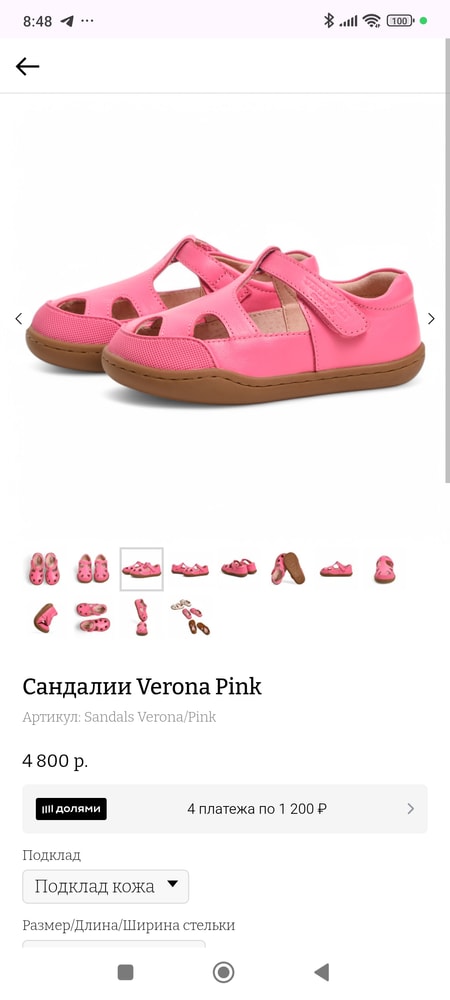Screen dimensions: 450x1000
Task: Tap the 4 платежа по 1 200 ₽ text
Action: [x=257, y=809]
